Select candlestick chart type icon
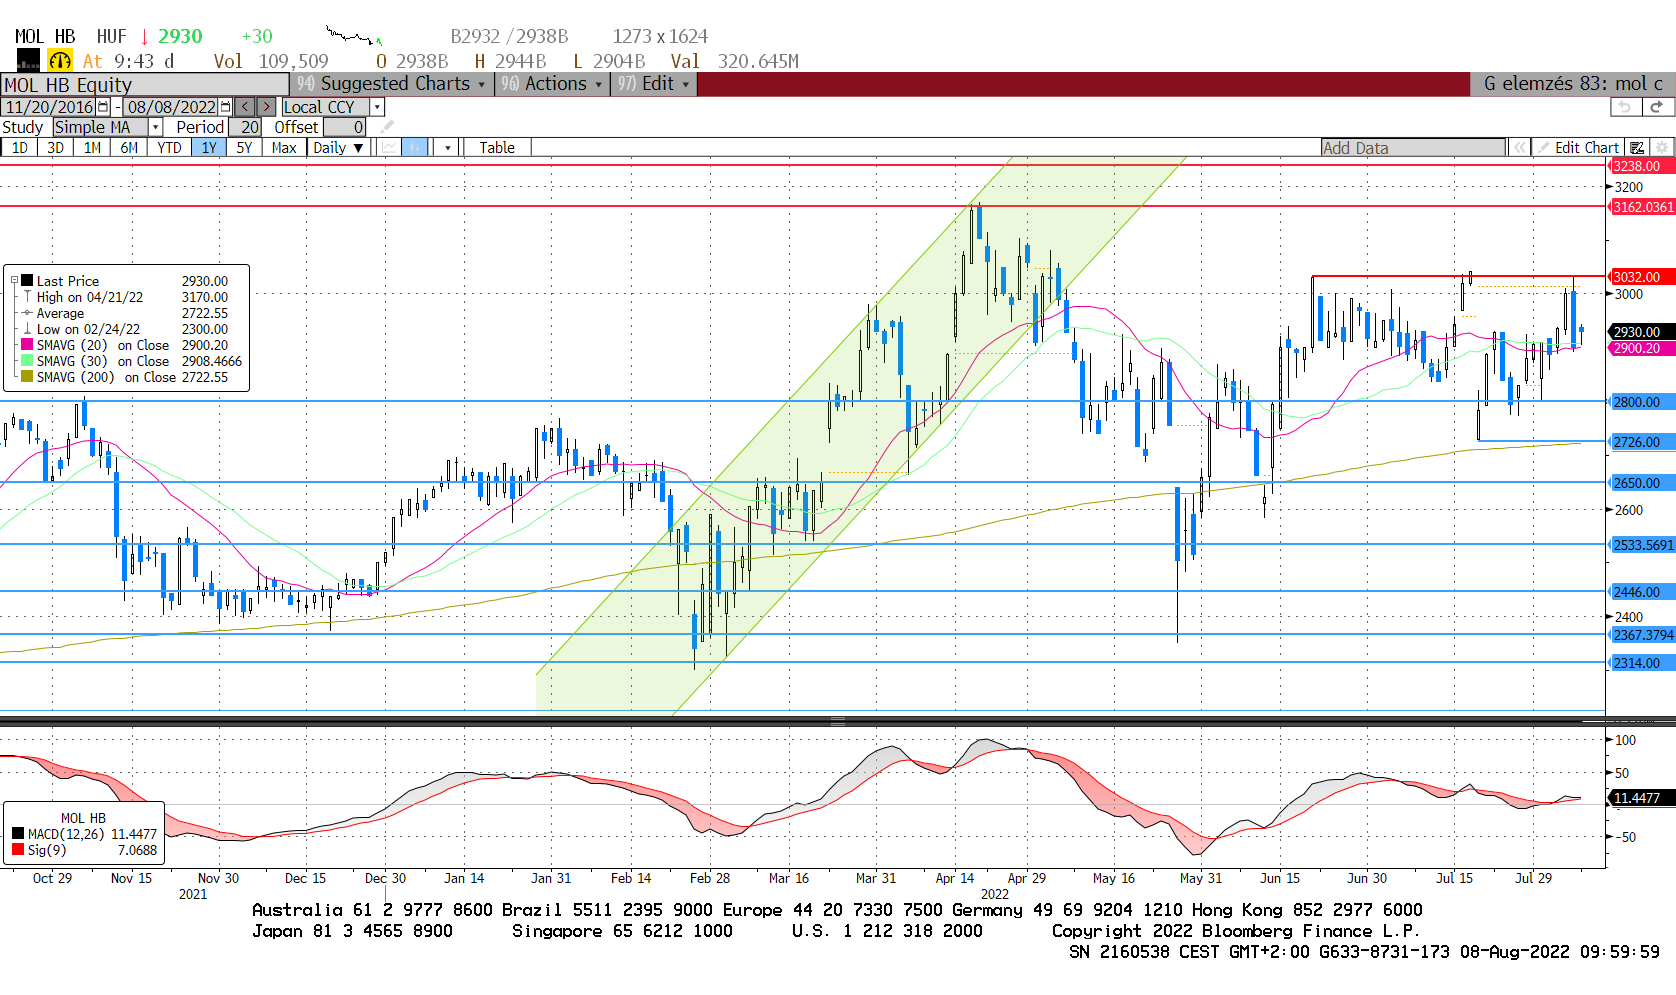1676x995 pixels. click(415, 148)
